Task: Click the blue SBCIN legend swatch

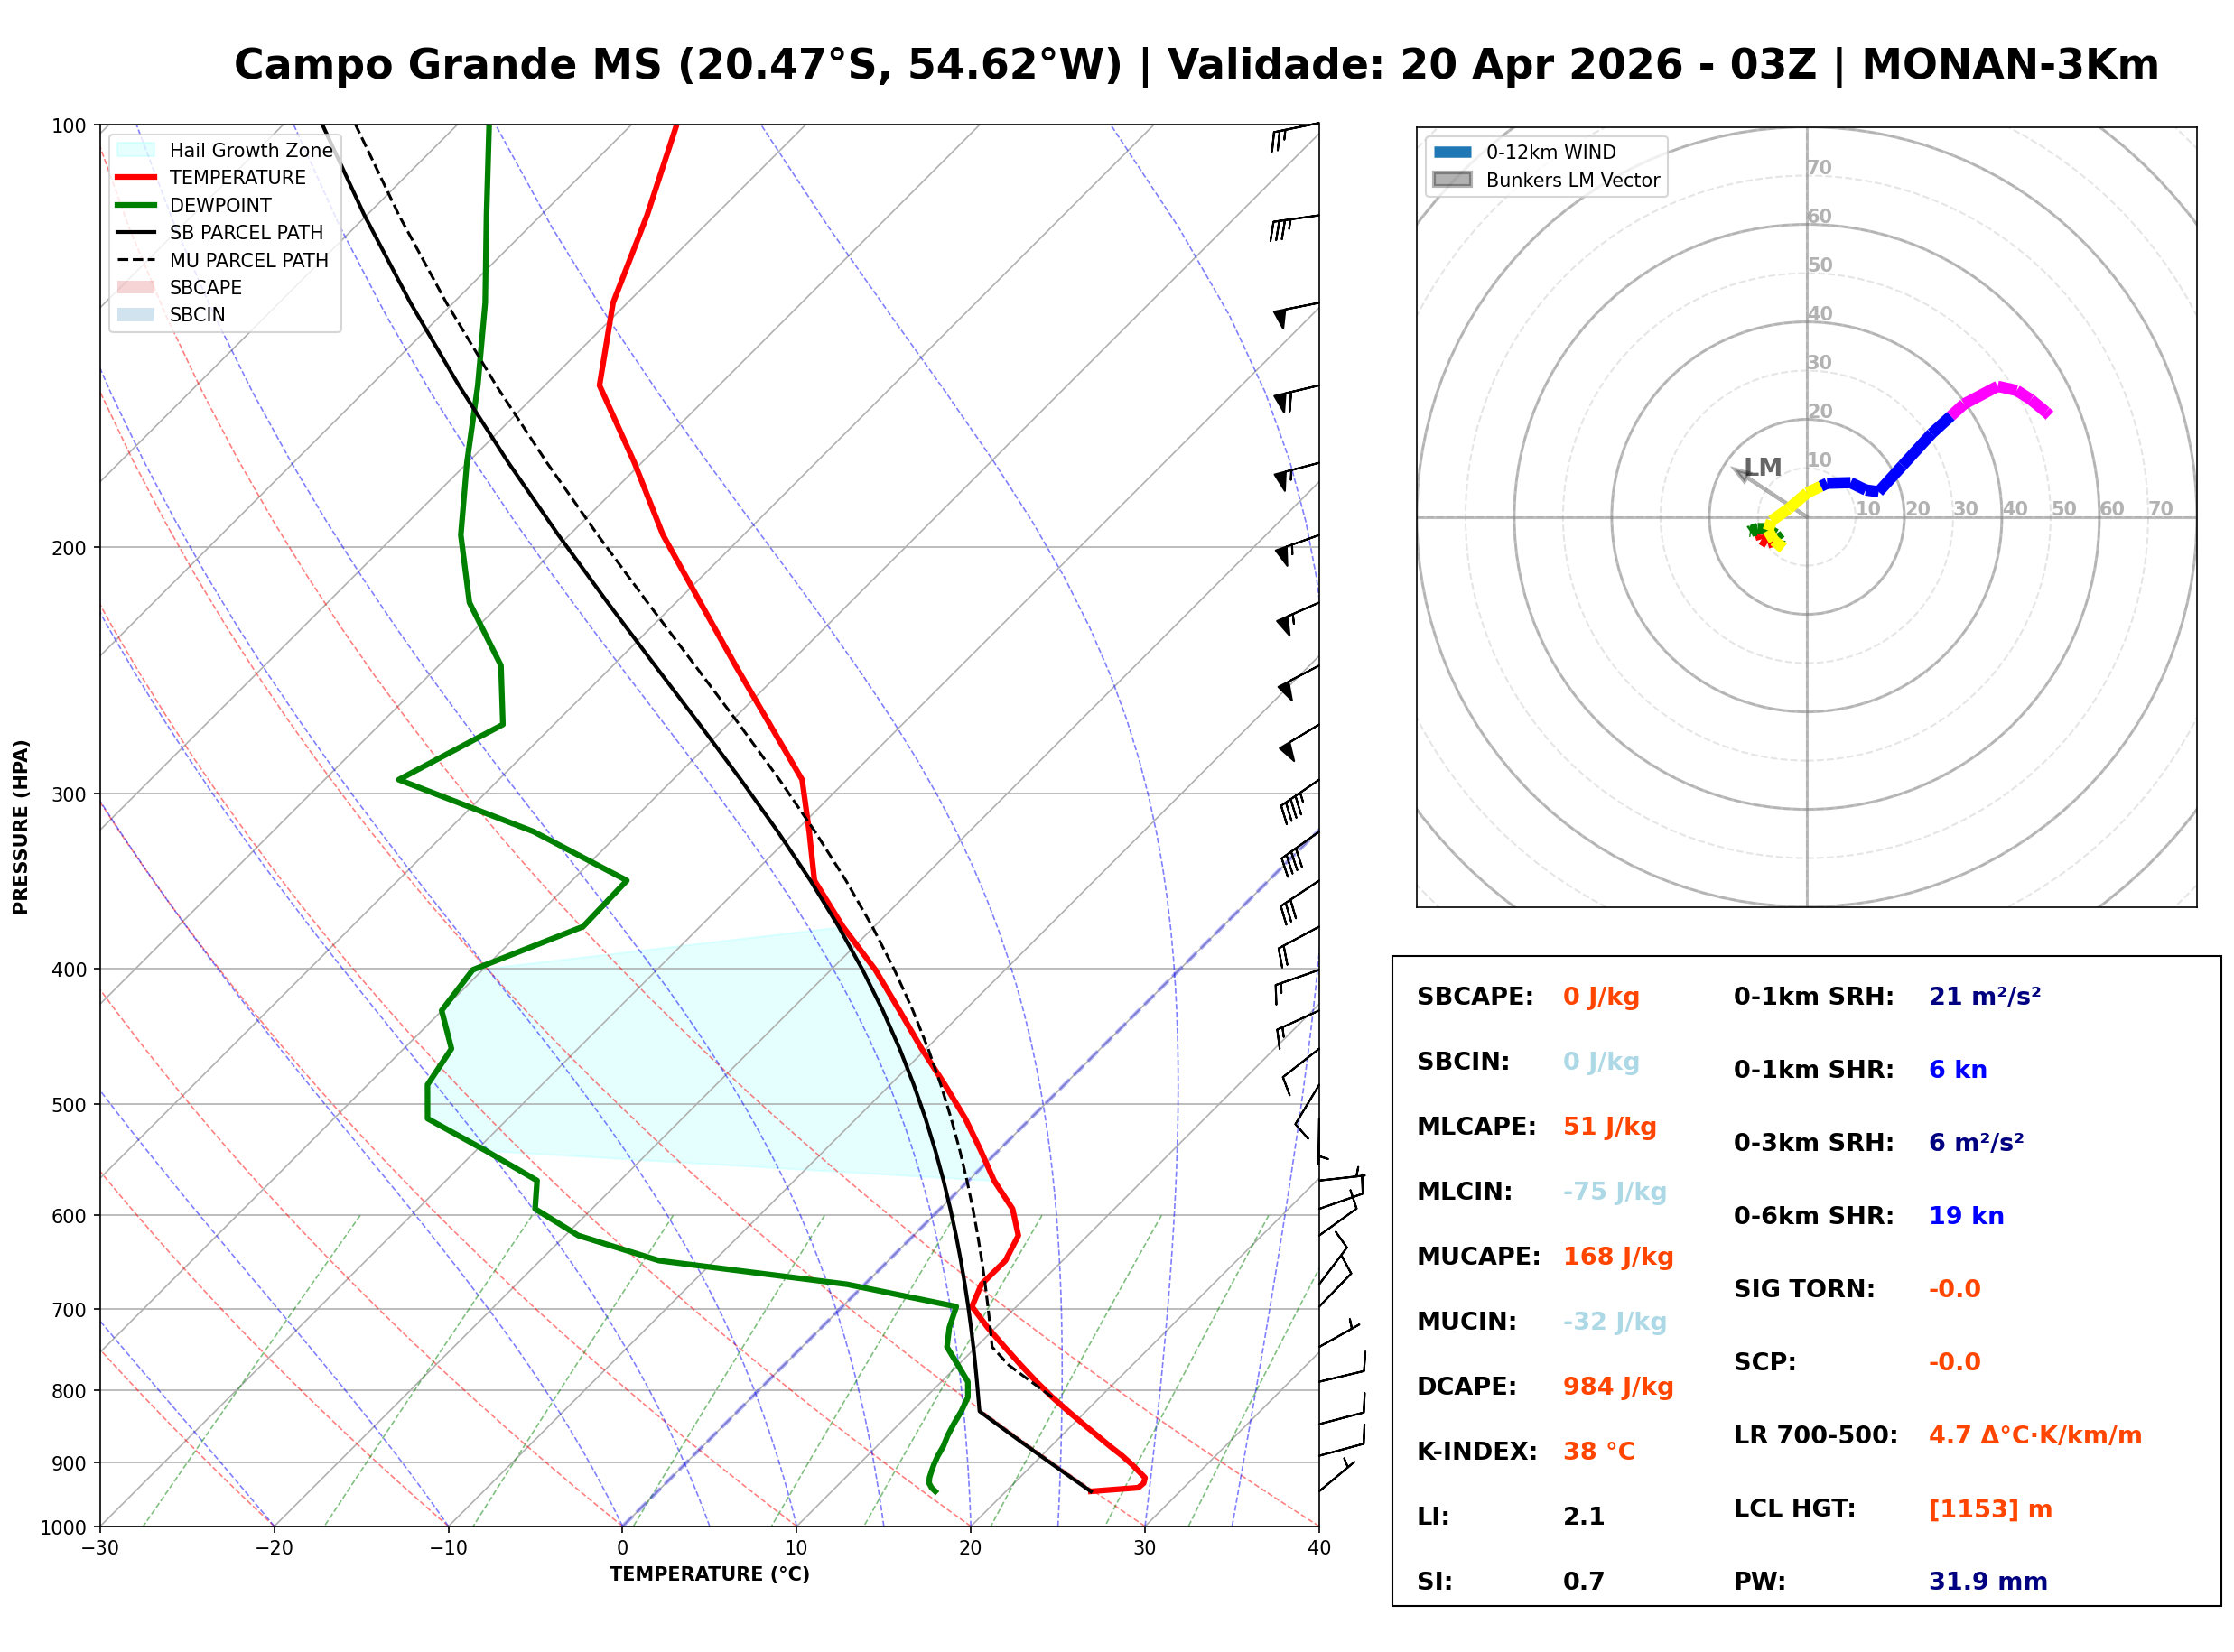Action: (136, 314)
